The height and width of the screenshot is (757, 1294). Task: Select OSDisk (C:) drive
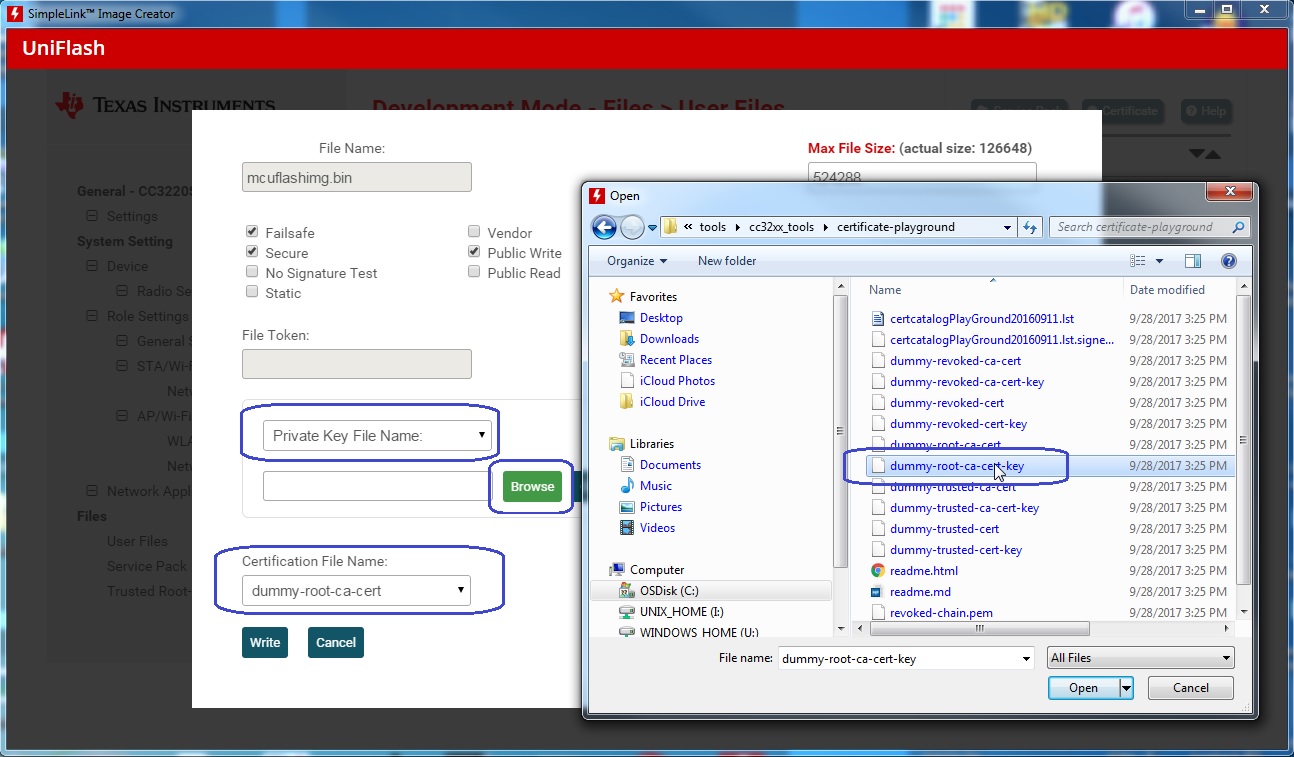669,591
